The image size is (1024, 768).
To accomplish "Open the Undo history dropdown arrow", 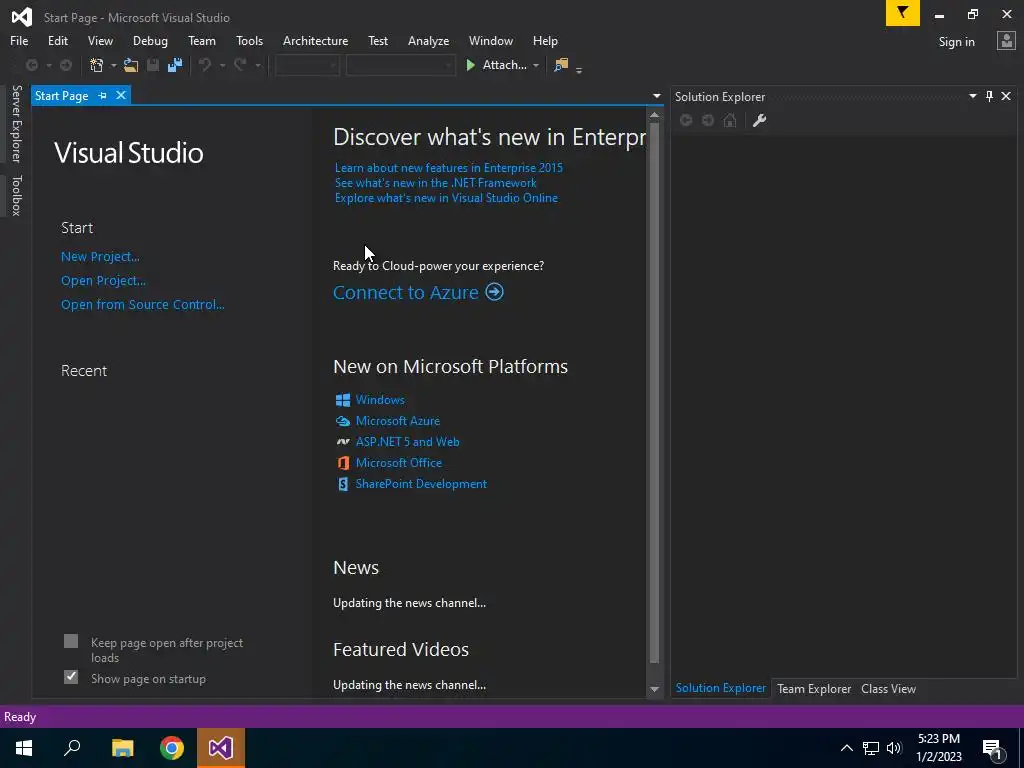I will pos(222,65).
